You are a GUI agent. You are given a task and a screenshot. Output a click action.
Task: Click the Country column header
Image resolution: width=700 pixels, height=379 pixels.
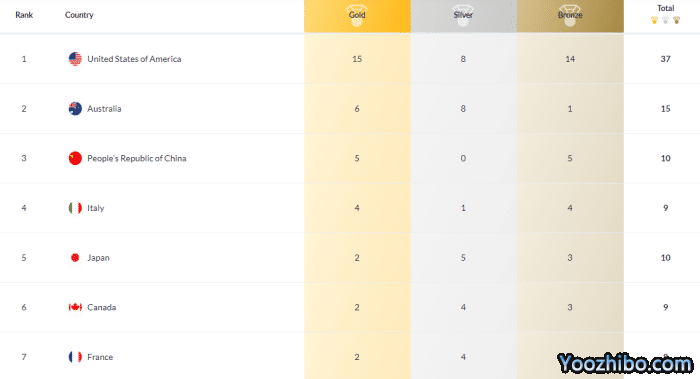click(79, 15)
